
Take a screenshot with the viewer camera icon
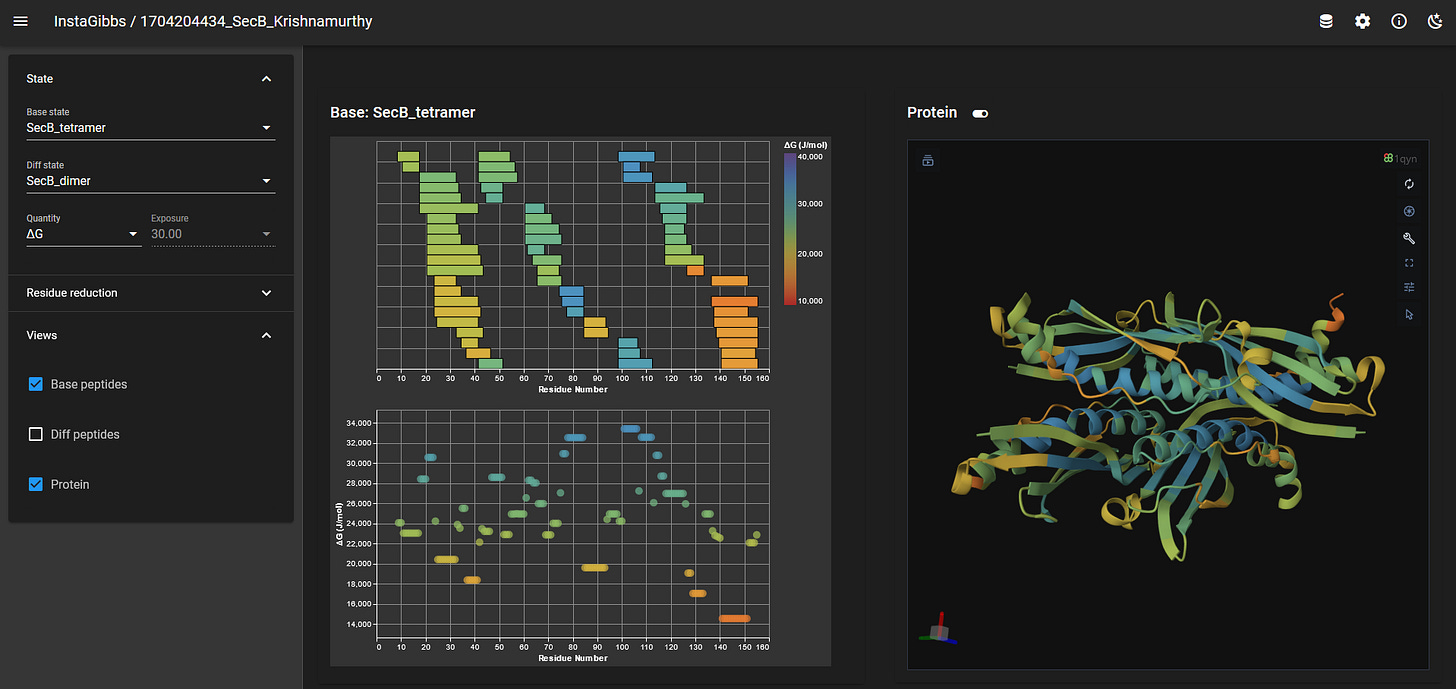pos(927,160)
